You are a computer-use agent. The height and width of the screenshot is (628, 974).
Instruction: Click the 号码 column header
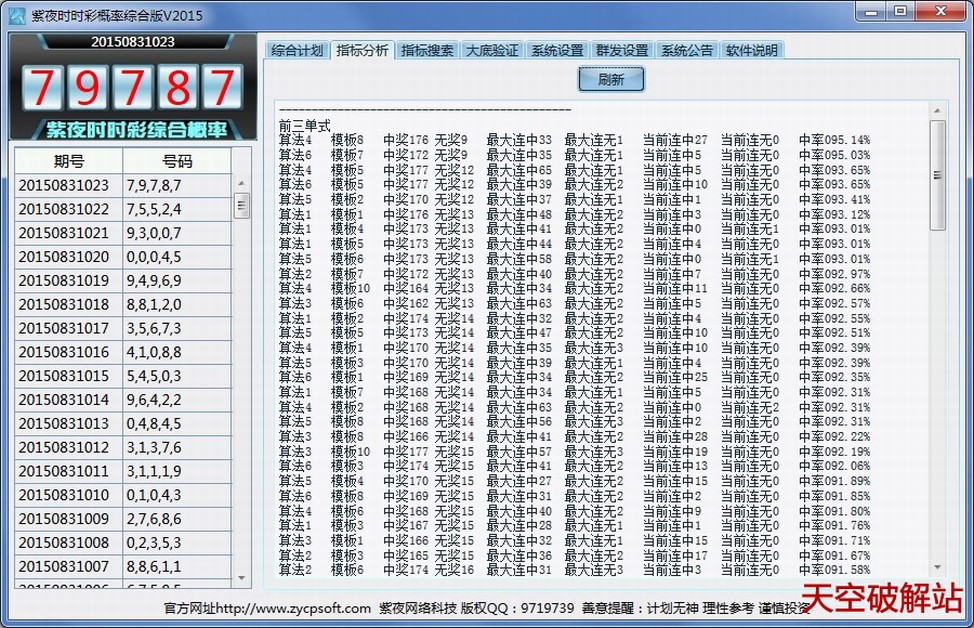coord(177,161)
